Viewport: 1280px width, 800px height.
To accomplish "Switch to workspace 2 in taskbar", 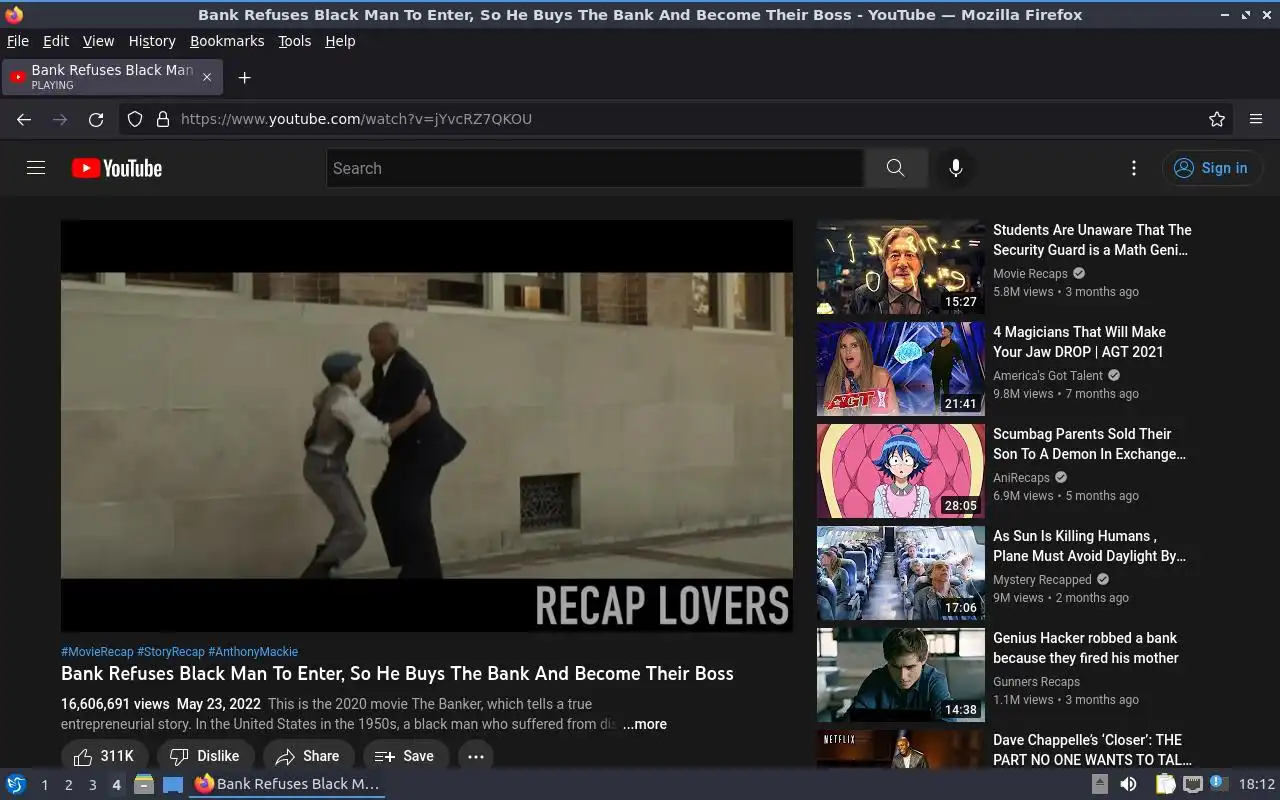I will click(68, 785).
